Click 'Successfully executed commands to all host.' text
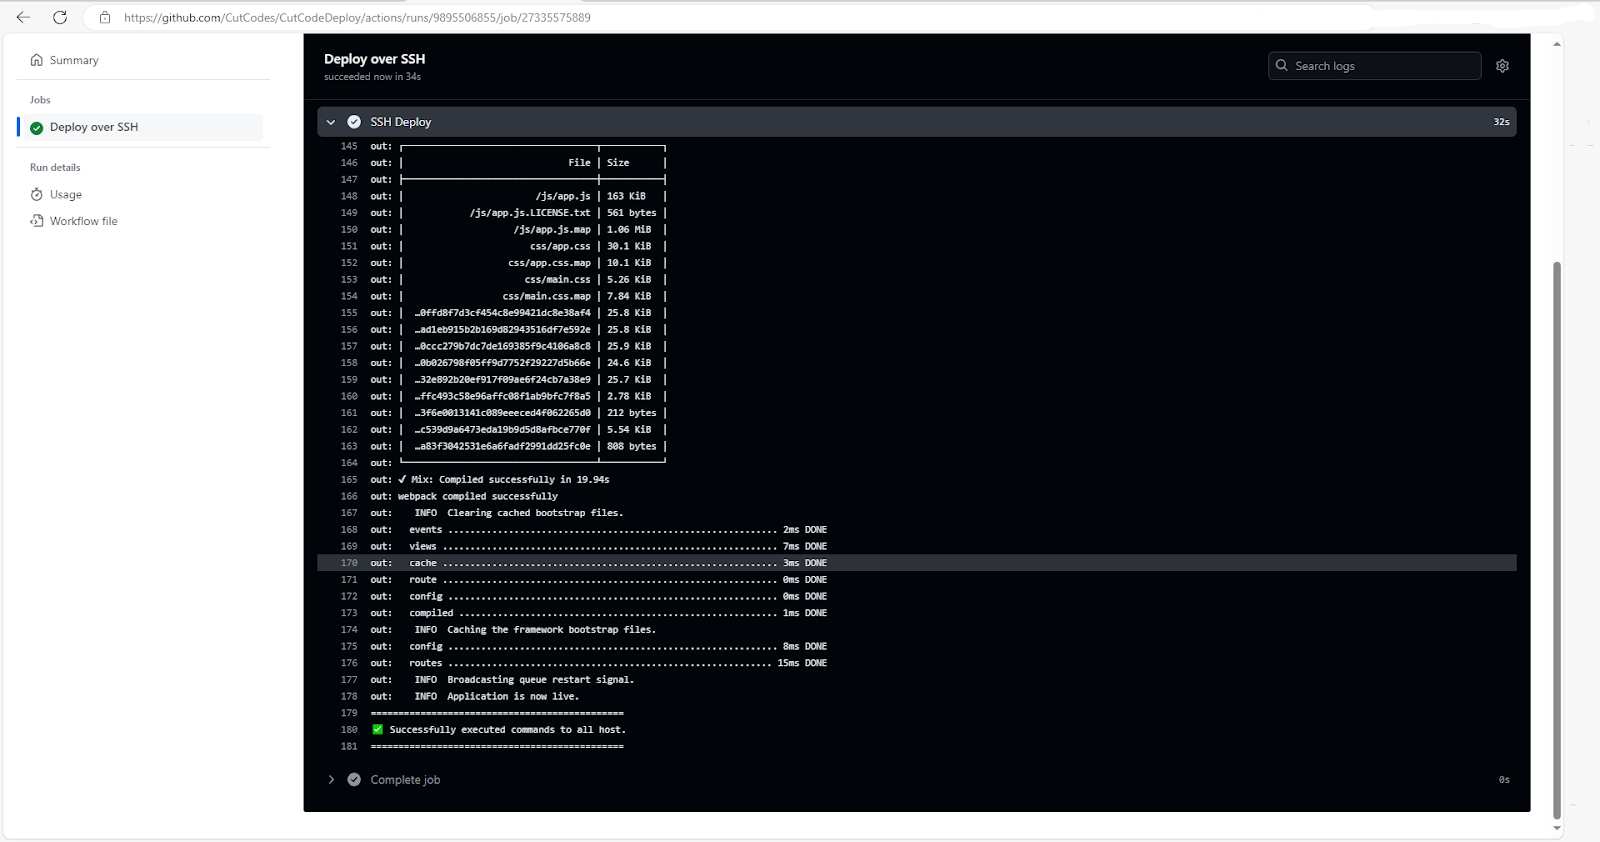The height and width of the screenshot is (842, 1600). click(x=508, y=730)
